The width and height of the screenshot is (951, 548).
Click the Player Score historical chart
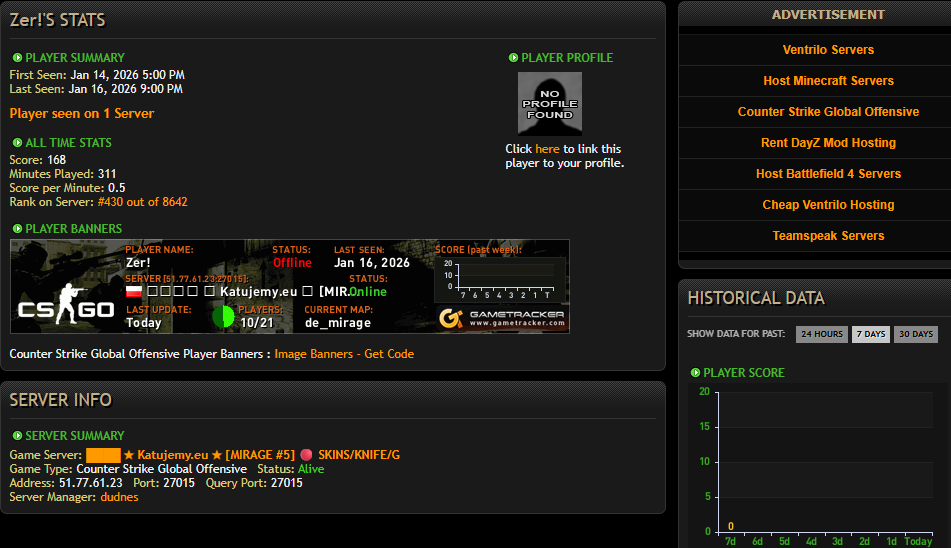tap(819, 464)
